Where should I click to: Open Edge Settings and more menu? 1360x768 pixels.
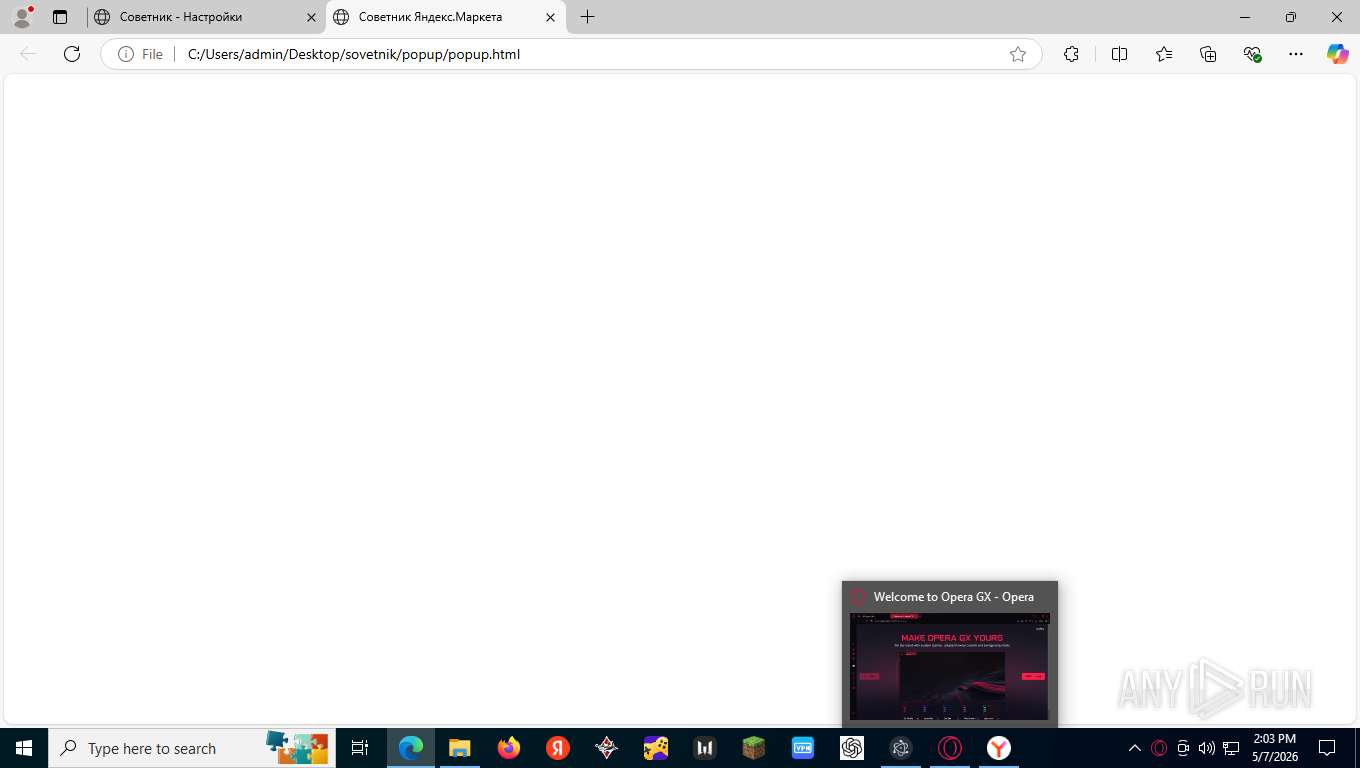click(x=1296, y=54)
